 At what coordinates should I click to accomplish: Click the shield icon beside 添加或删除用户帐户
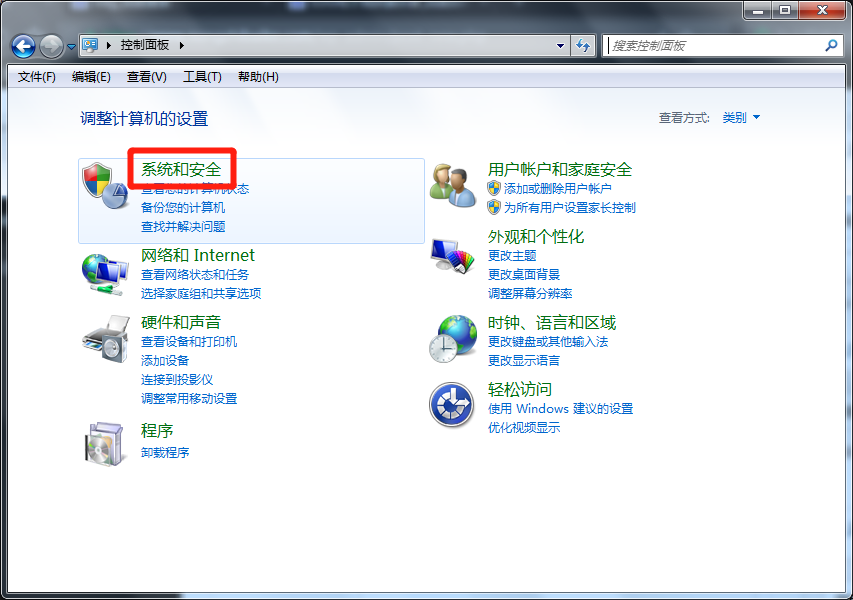pyautogui.click(x=494, y=188)
